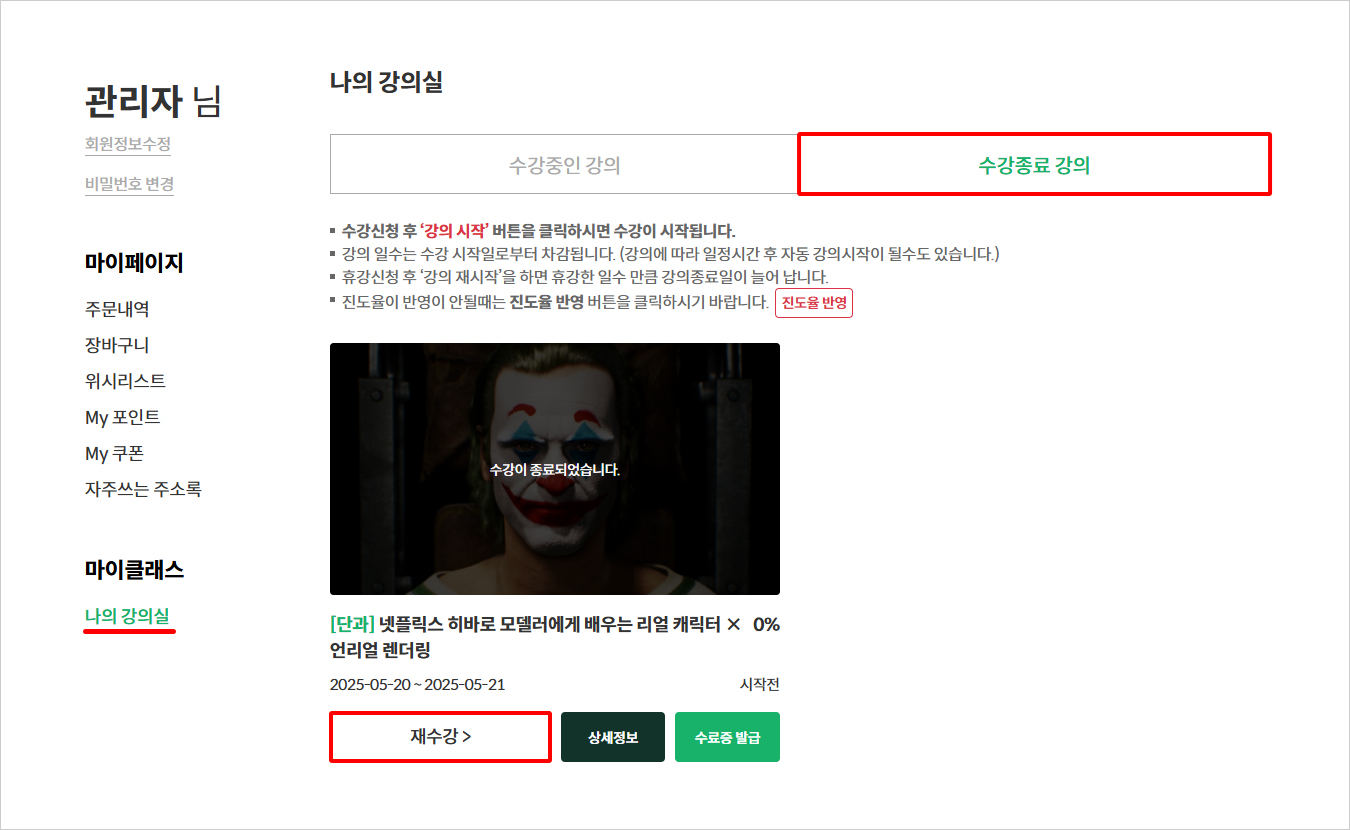Click the 마이페이지 section heading

[x=134, y=264]
